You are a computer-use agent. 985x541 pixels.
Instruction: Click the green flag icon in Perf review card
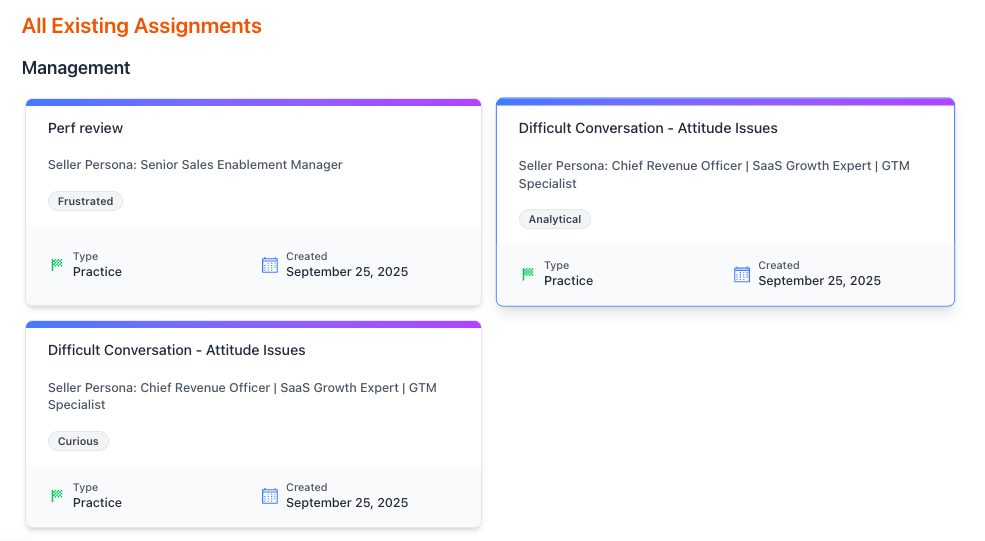coord(57,265)
